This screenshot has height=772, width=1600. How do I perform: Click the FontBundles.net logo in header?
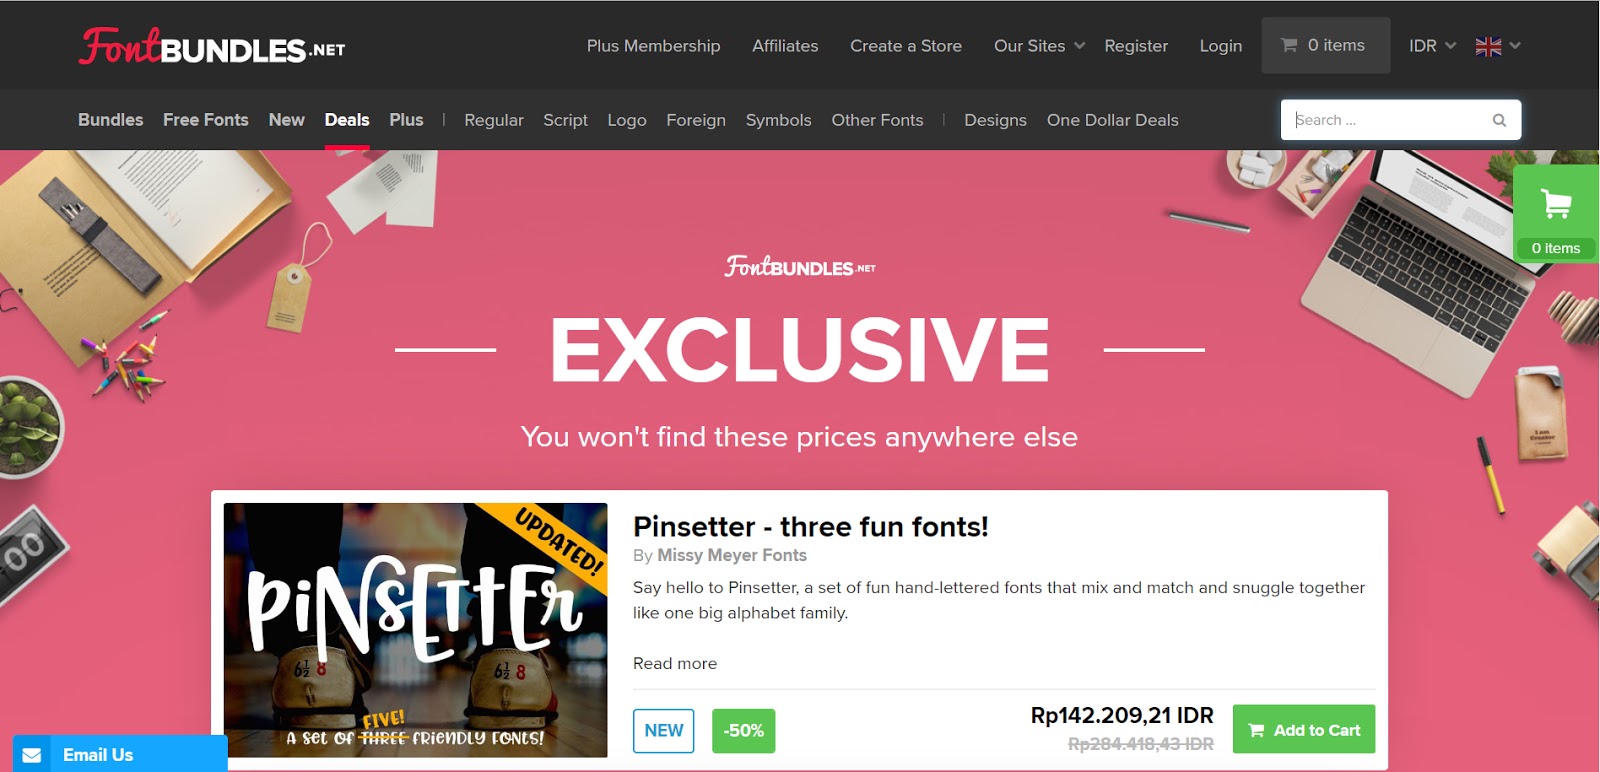[212, 46]
